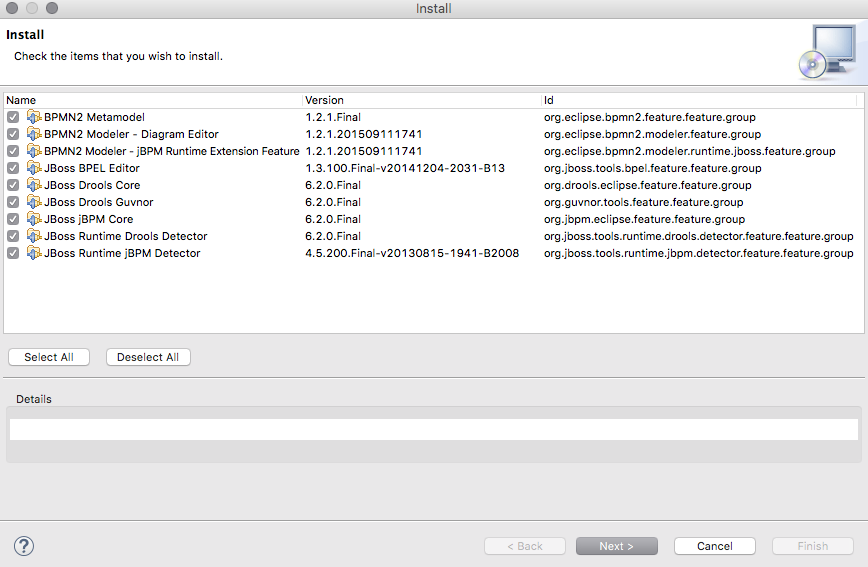The width and height of the screenshot is (868, 567).
Task: Click the install wizard computer and CD image
Action: pyautogui.click(x=828, y=51)
